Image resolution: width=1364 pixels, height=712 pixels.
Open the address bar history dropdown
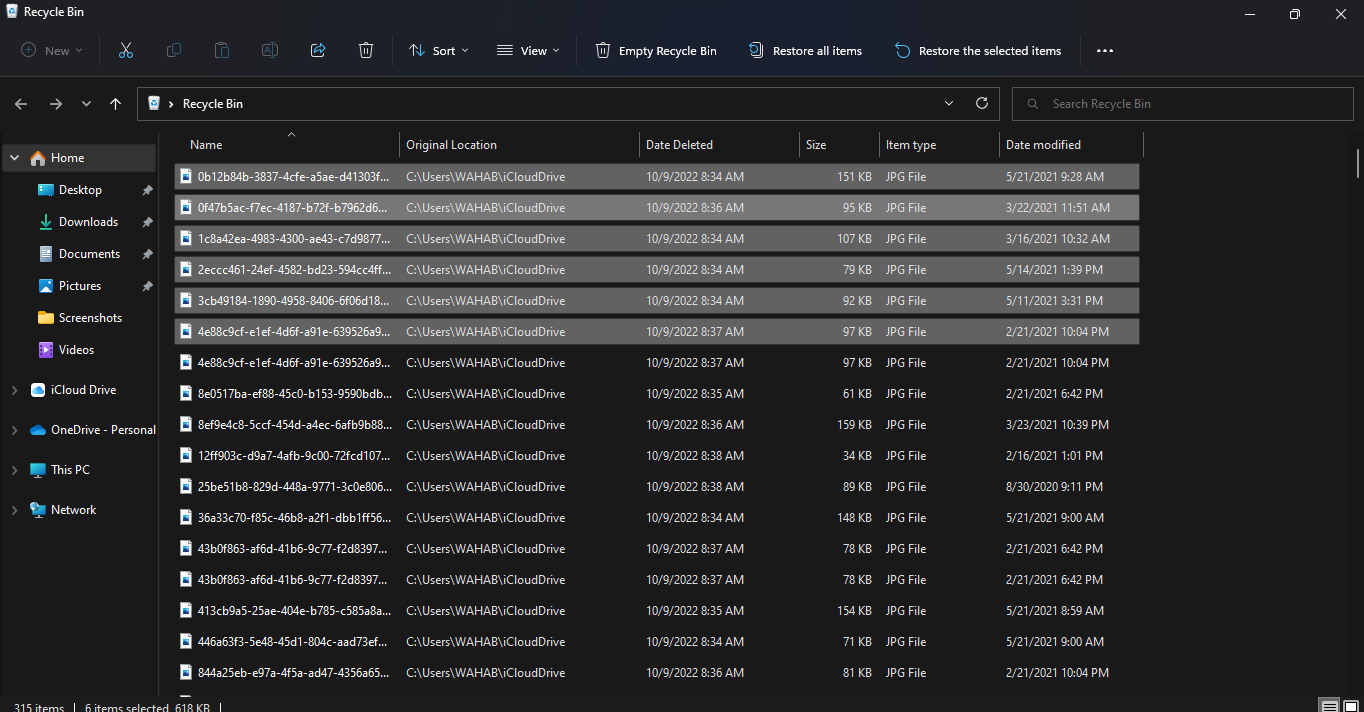[x=949, y=103]
